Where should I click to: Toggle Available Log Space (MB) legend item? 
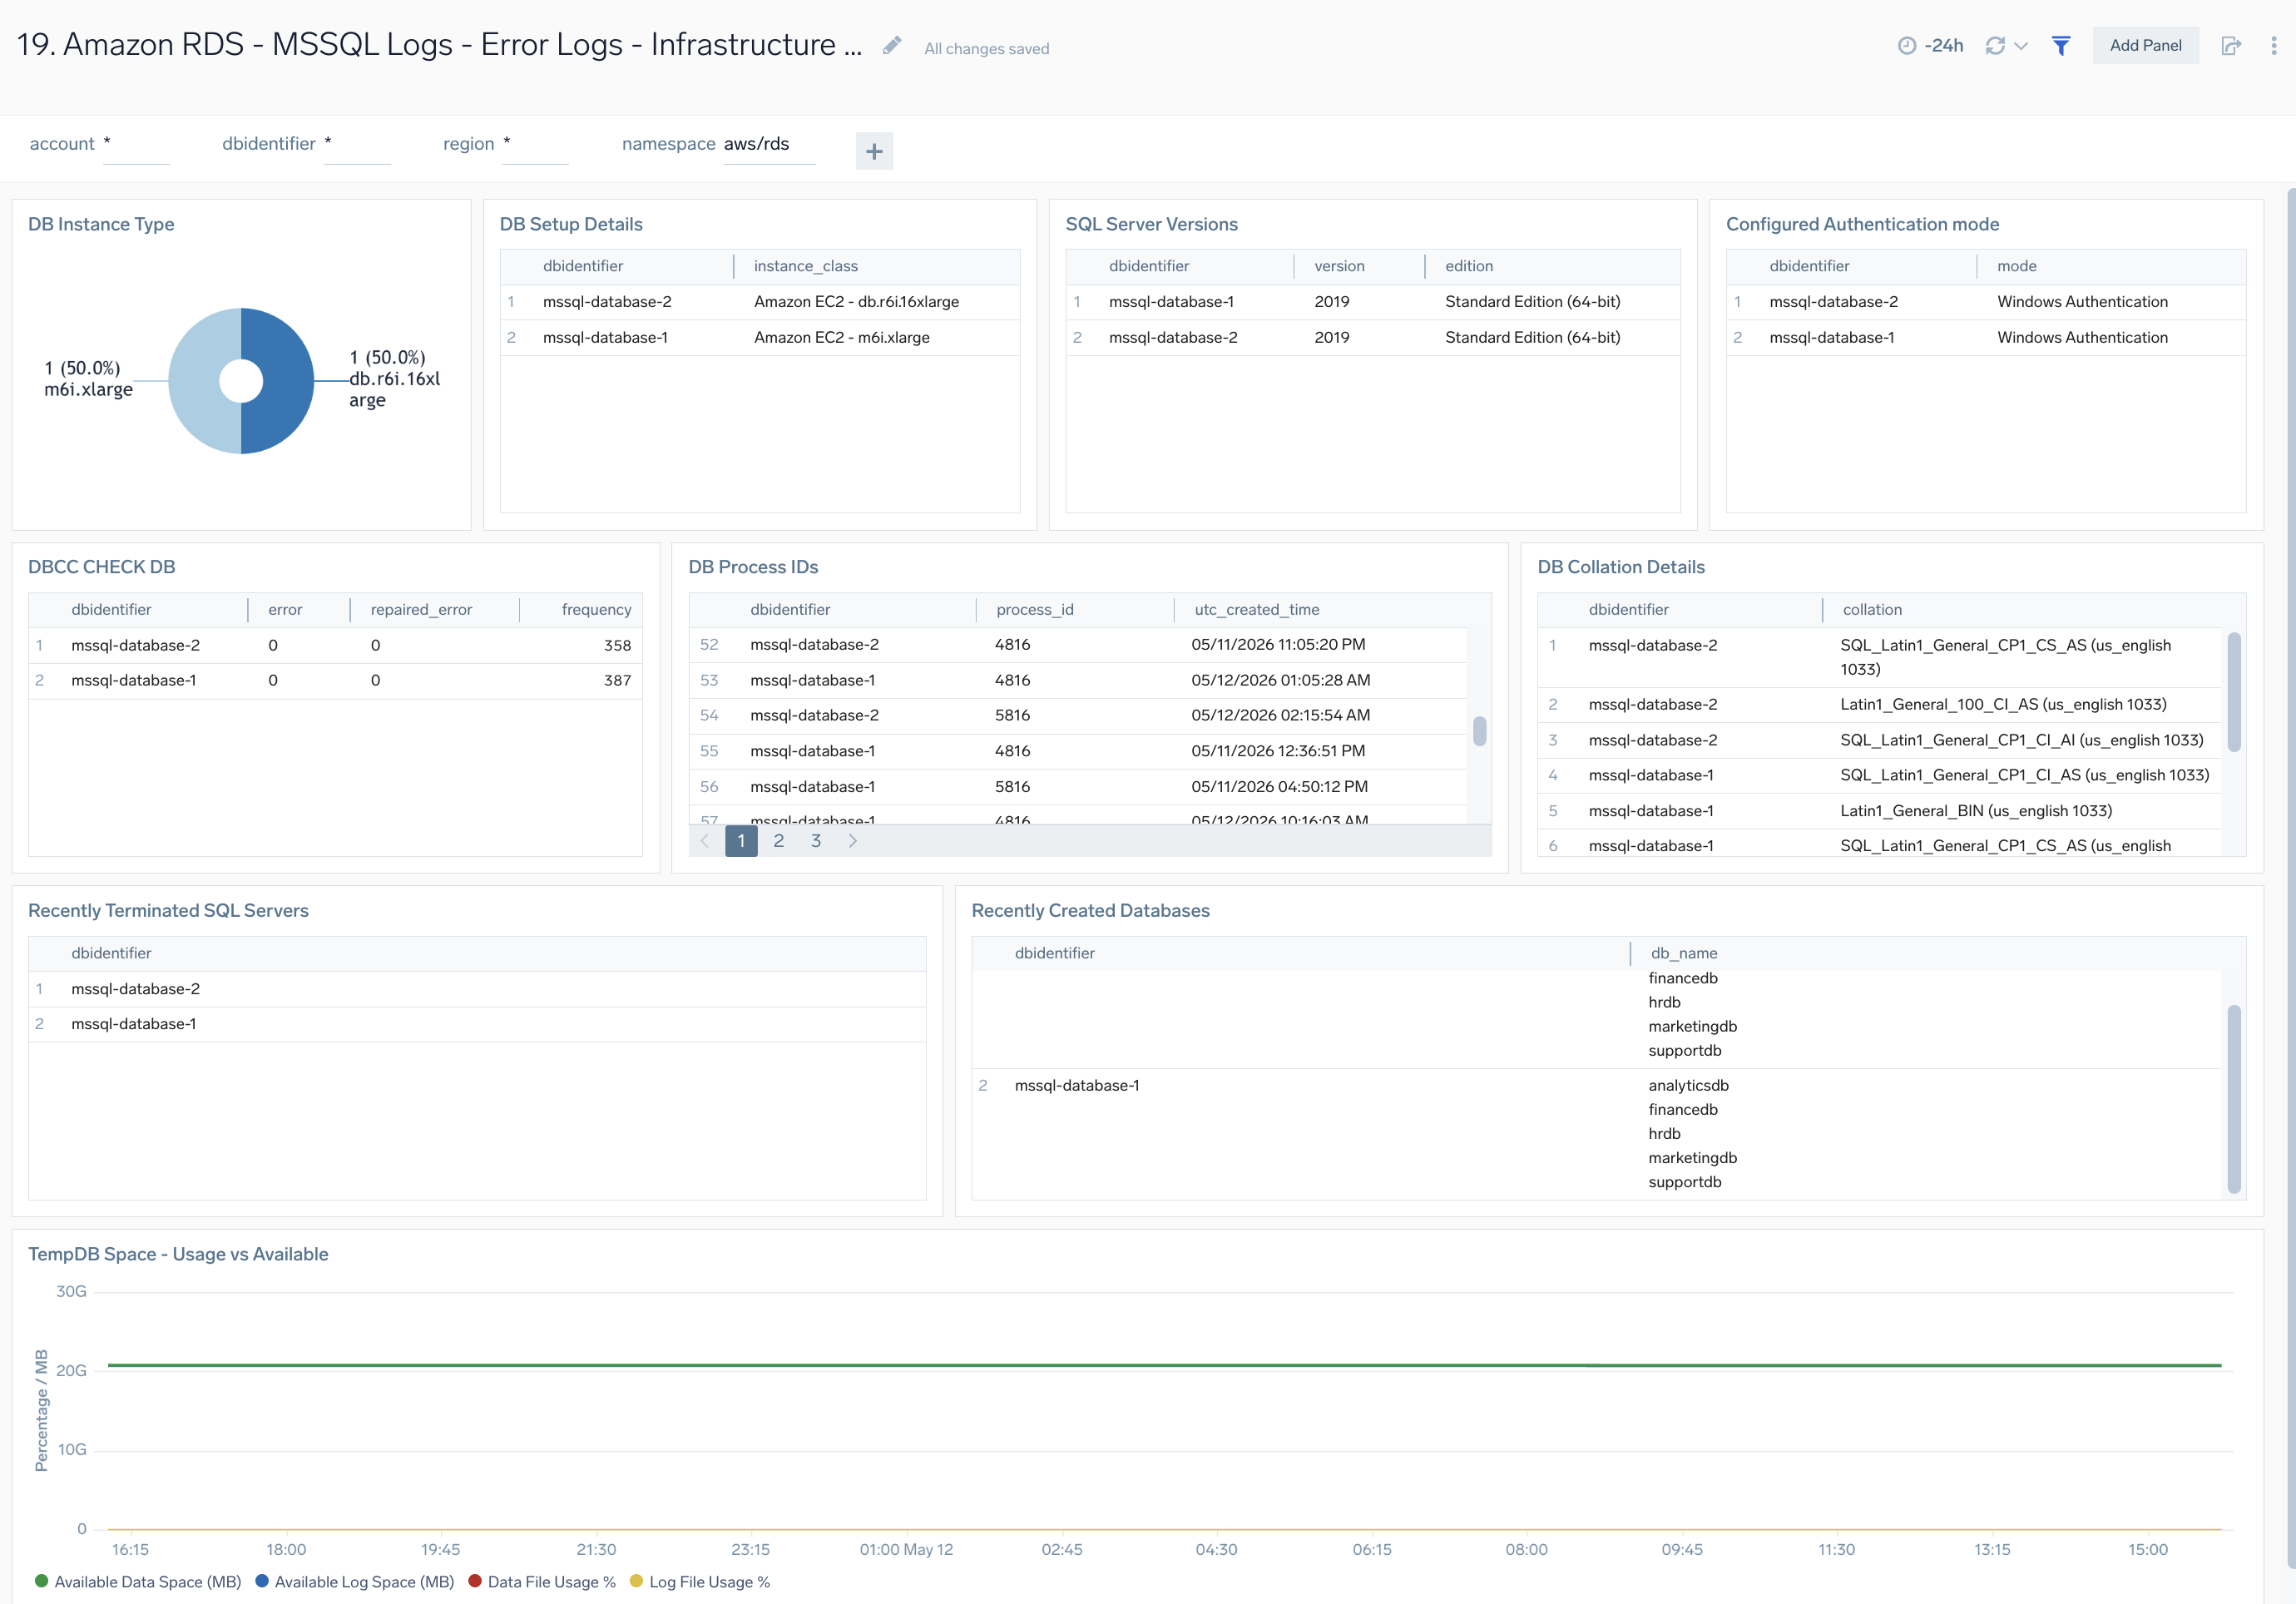click(355, 1582)
